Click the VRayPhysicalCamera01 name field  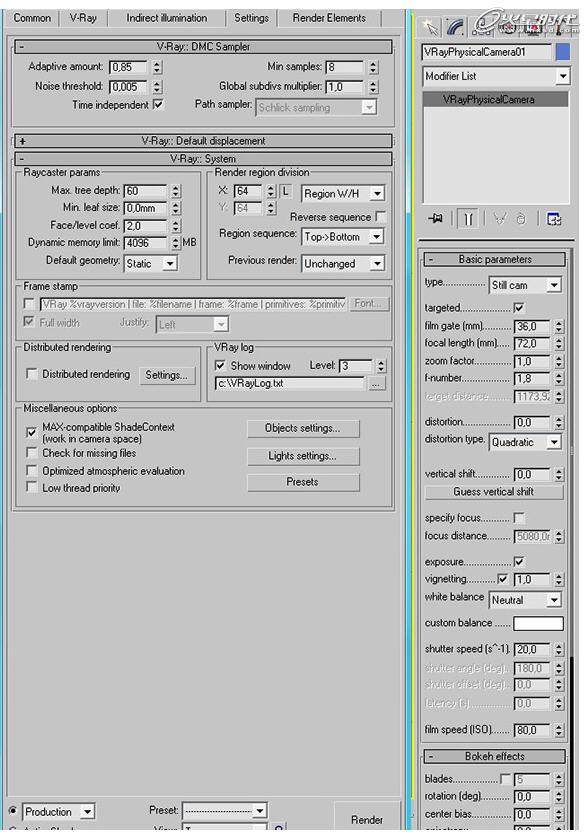tap(487, 52)
